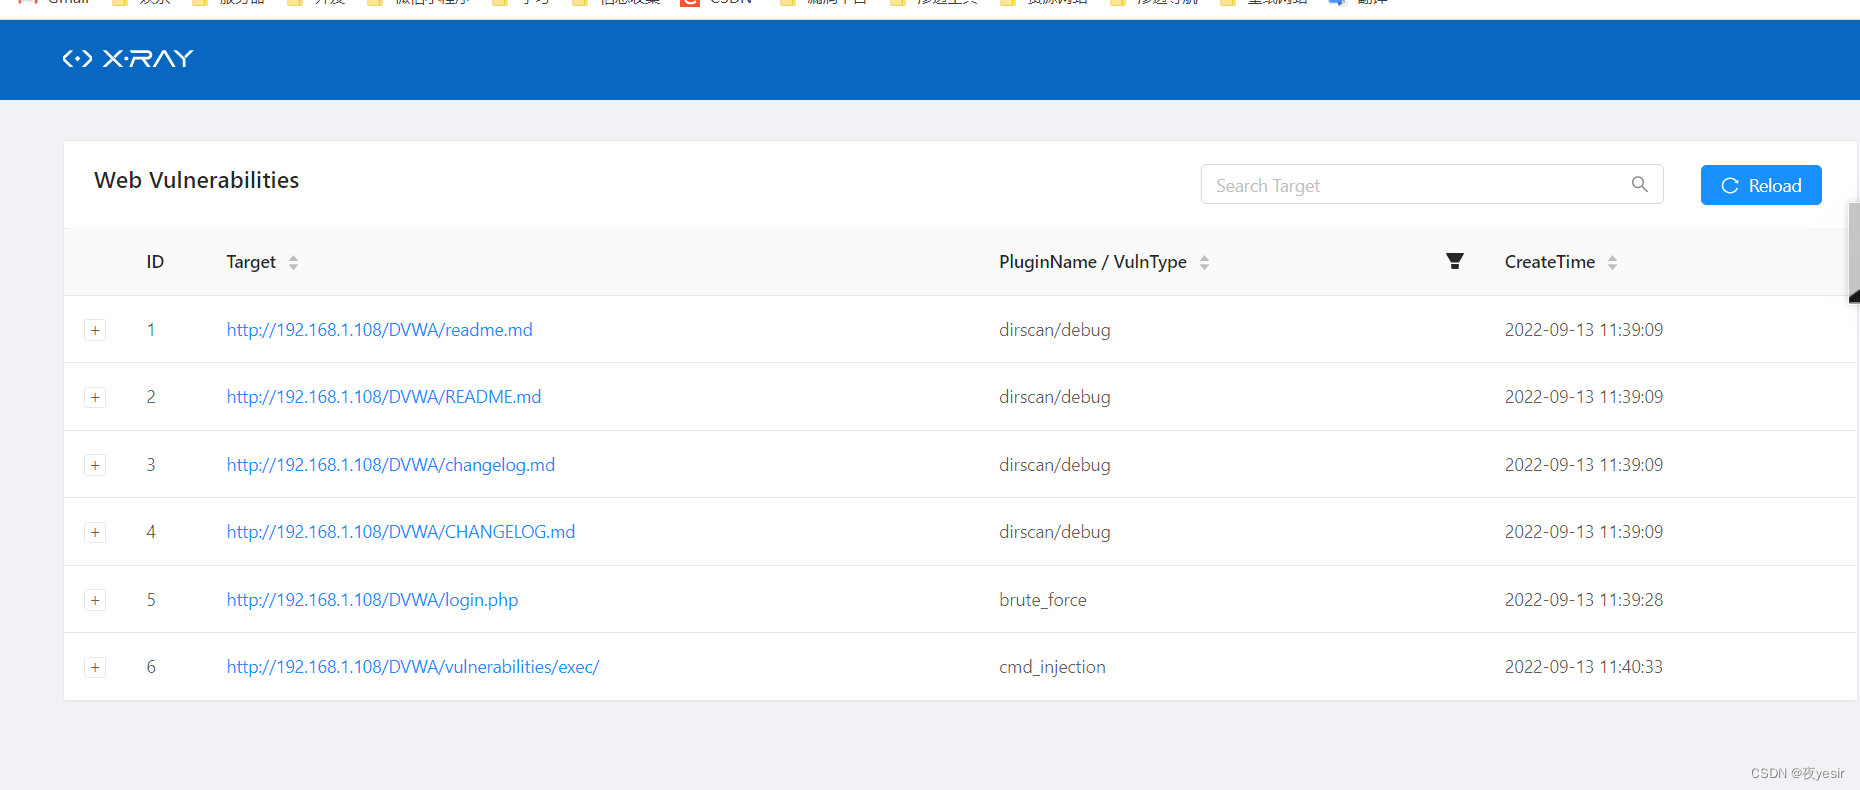Viewport: 1860px width, 790px height.
Task: Open the DVWA/readme.md link
Action: [379, 330]
